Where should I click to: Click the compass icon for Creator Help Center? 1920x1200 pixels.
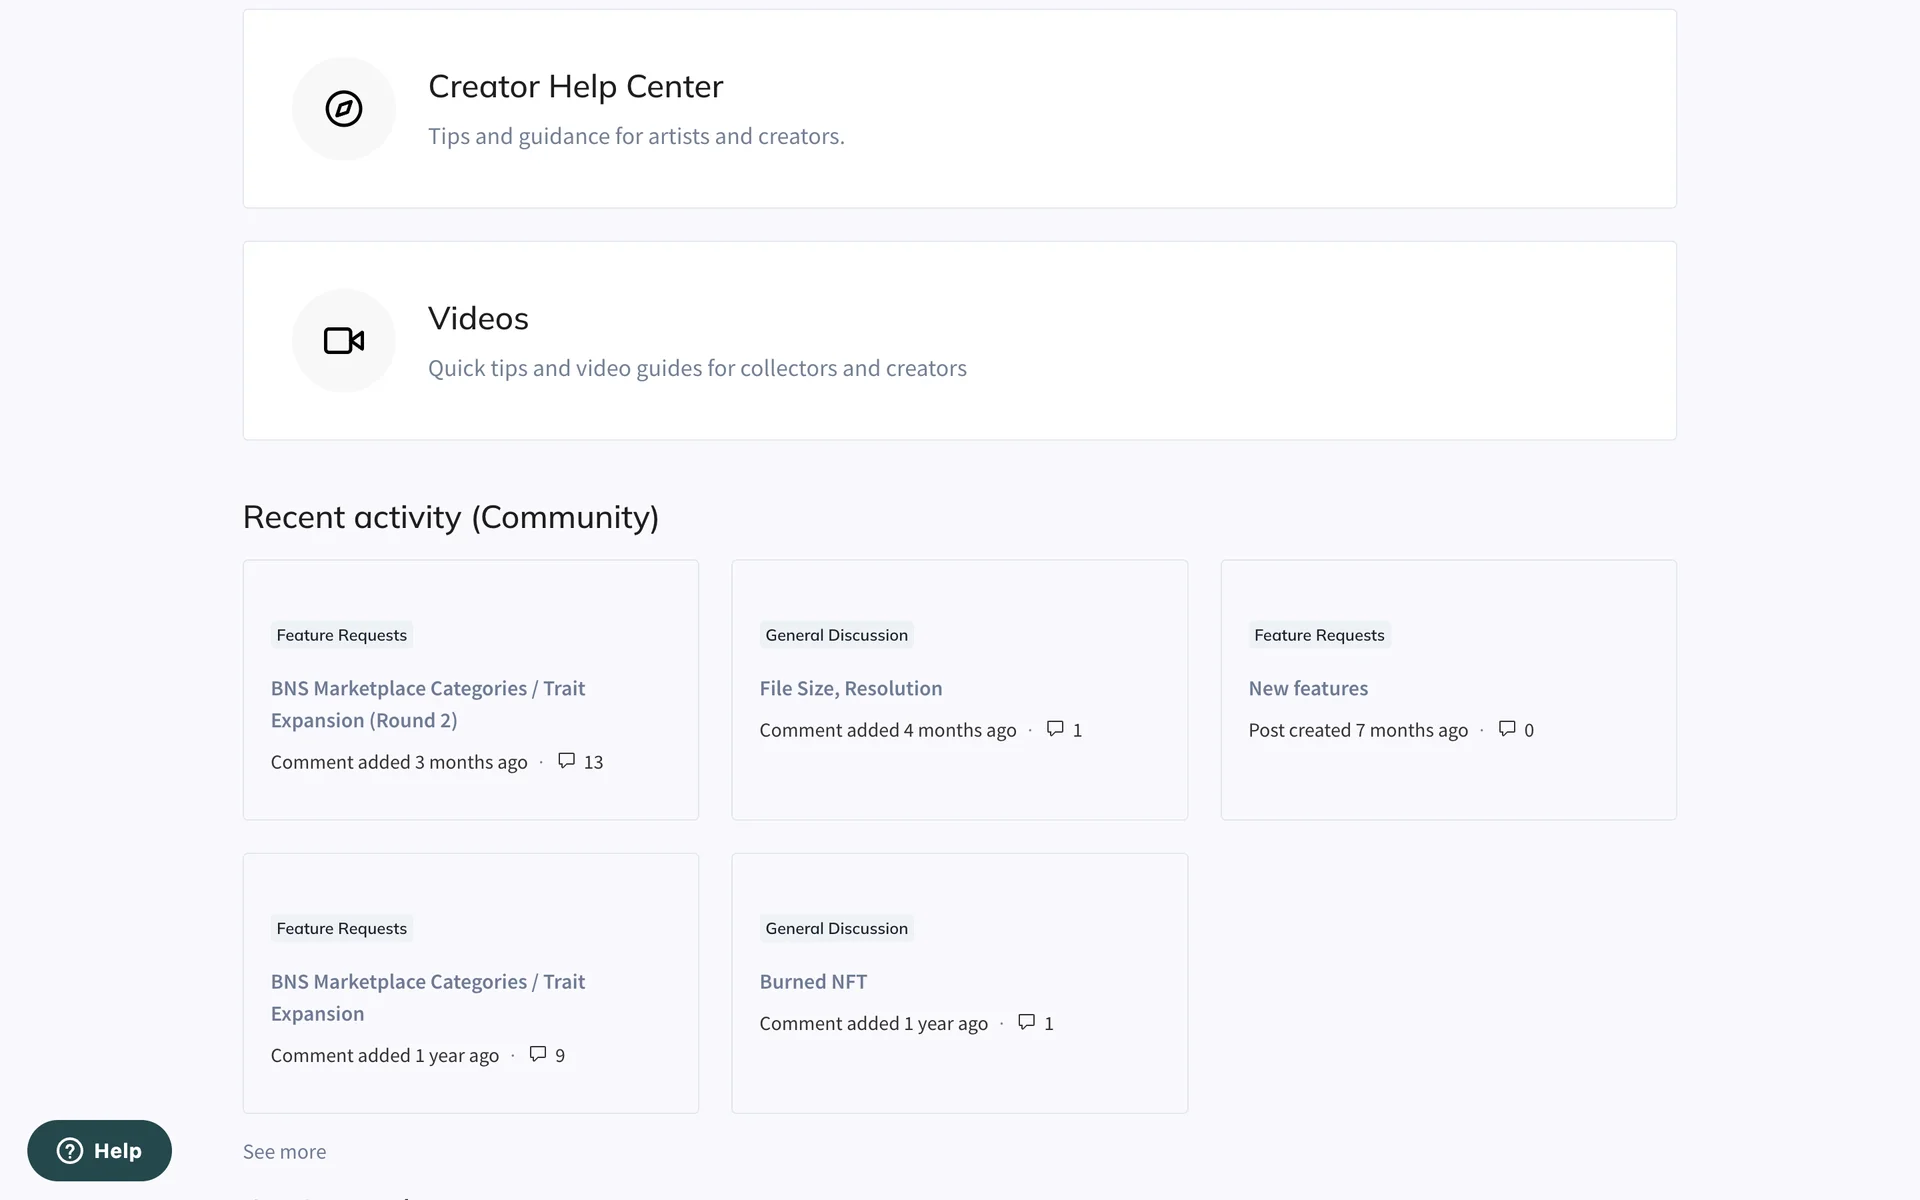[x=343, y=109]
